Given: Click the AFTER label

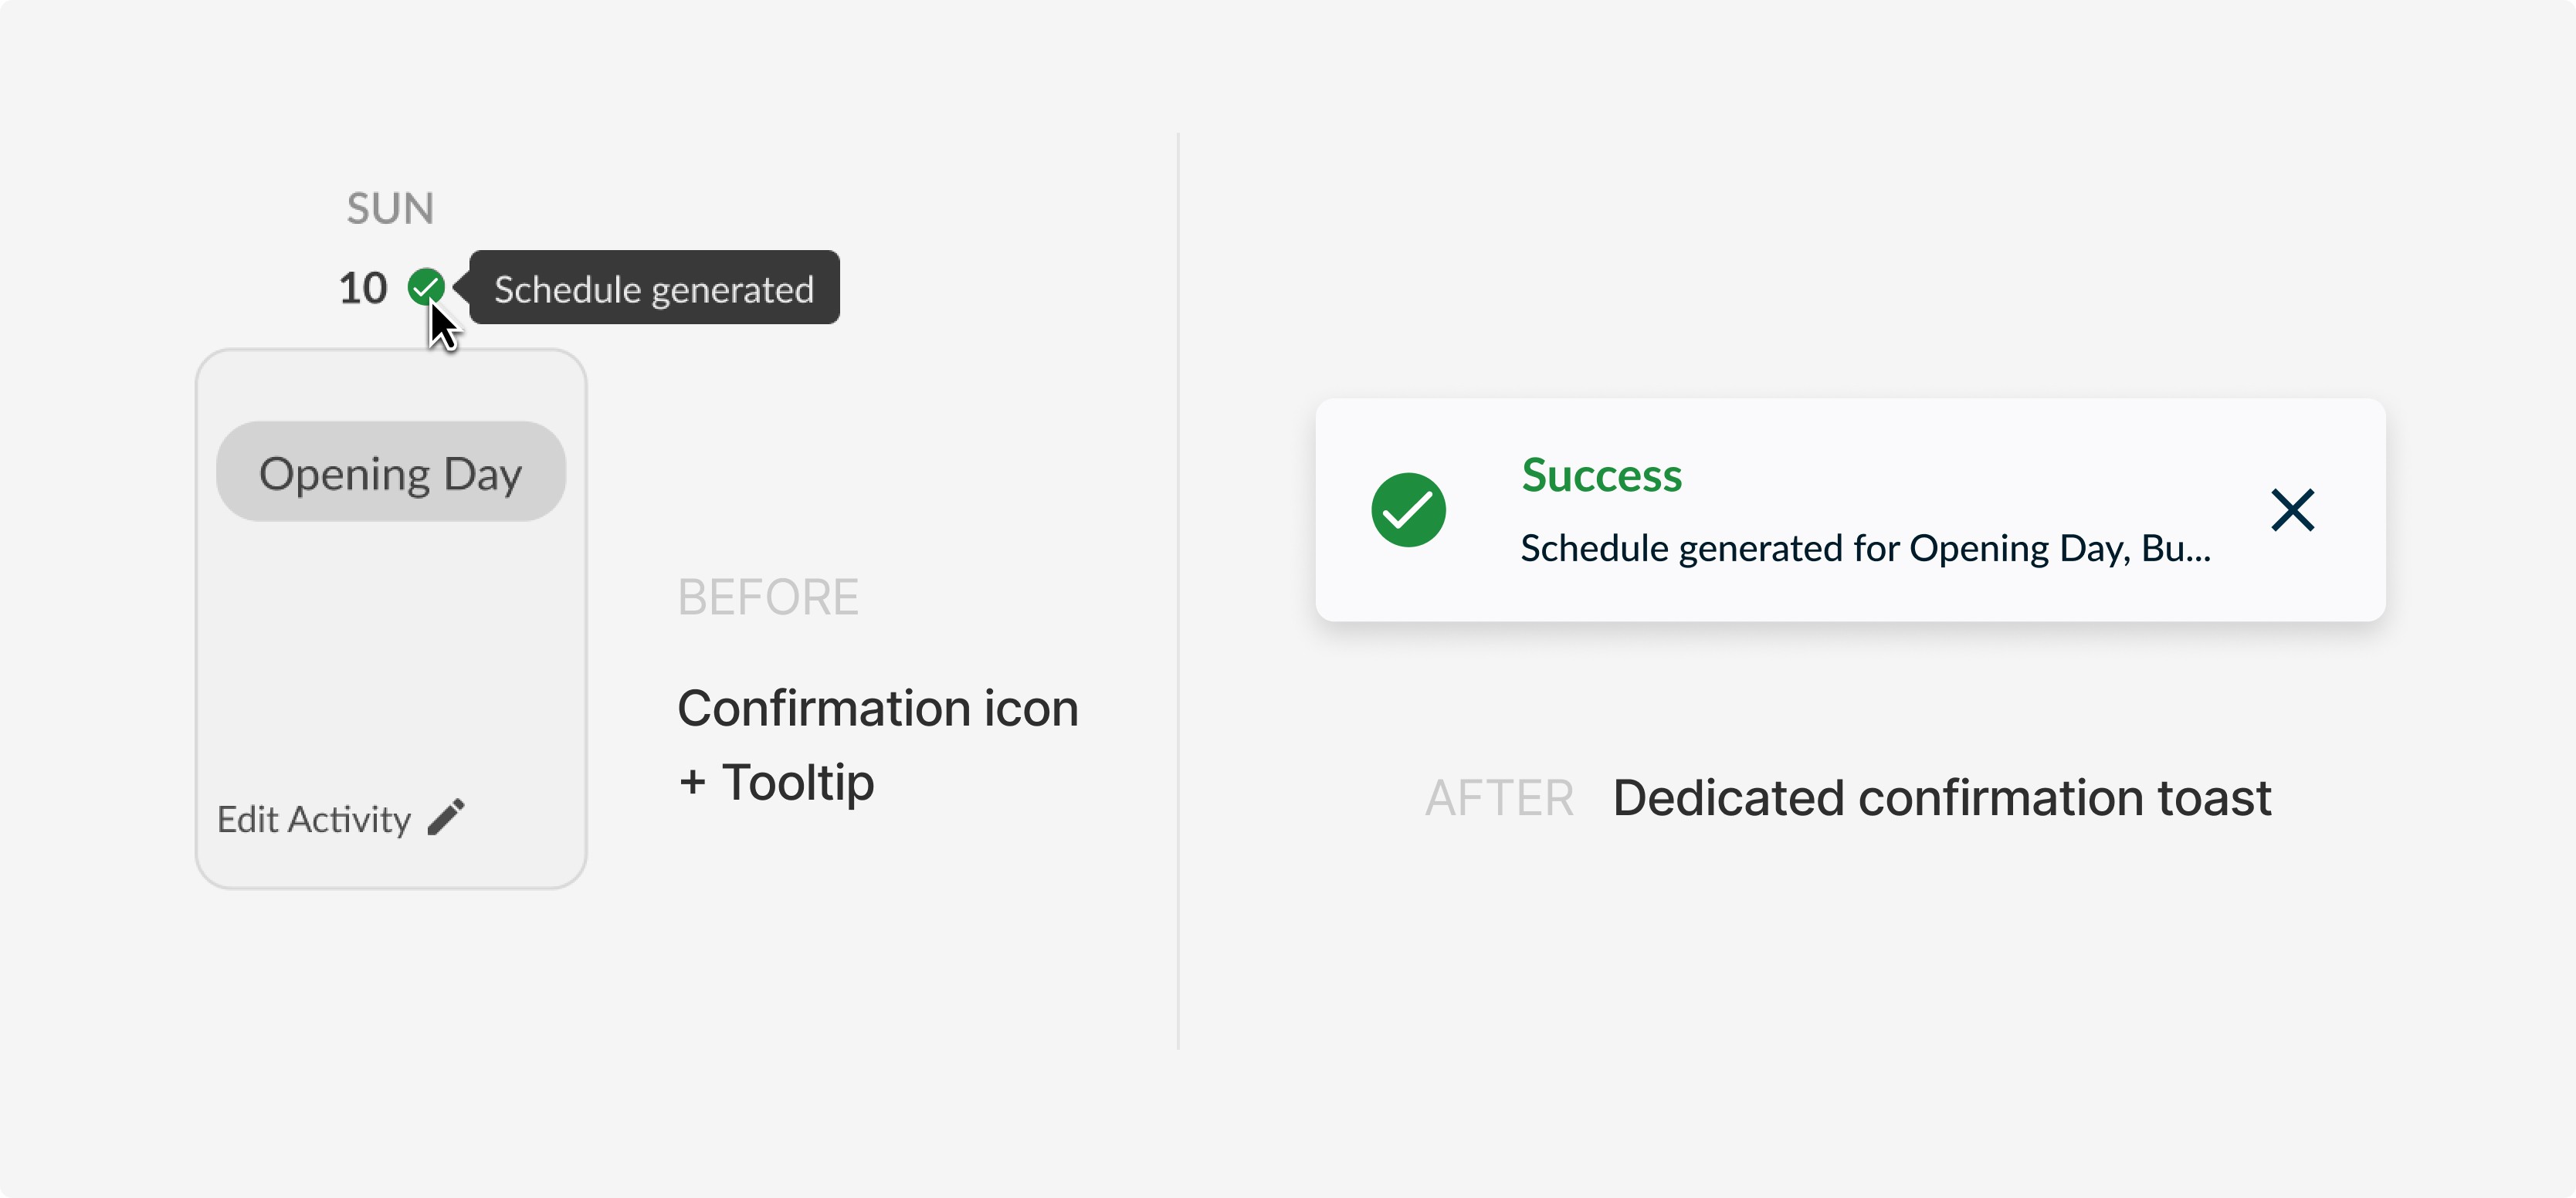Looking at the screenshot, I should [1499, 798].
